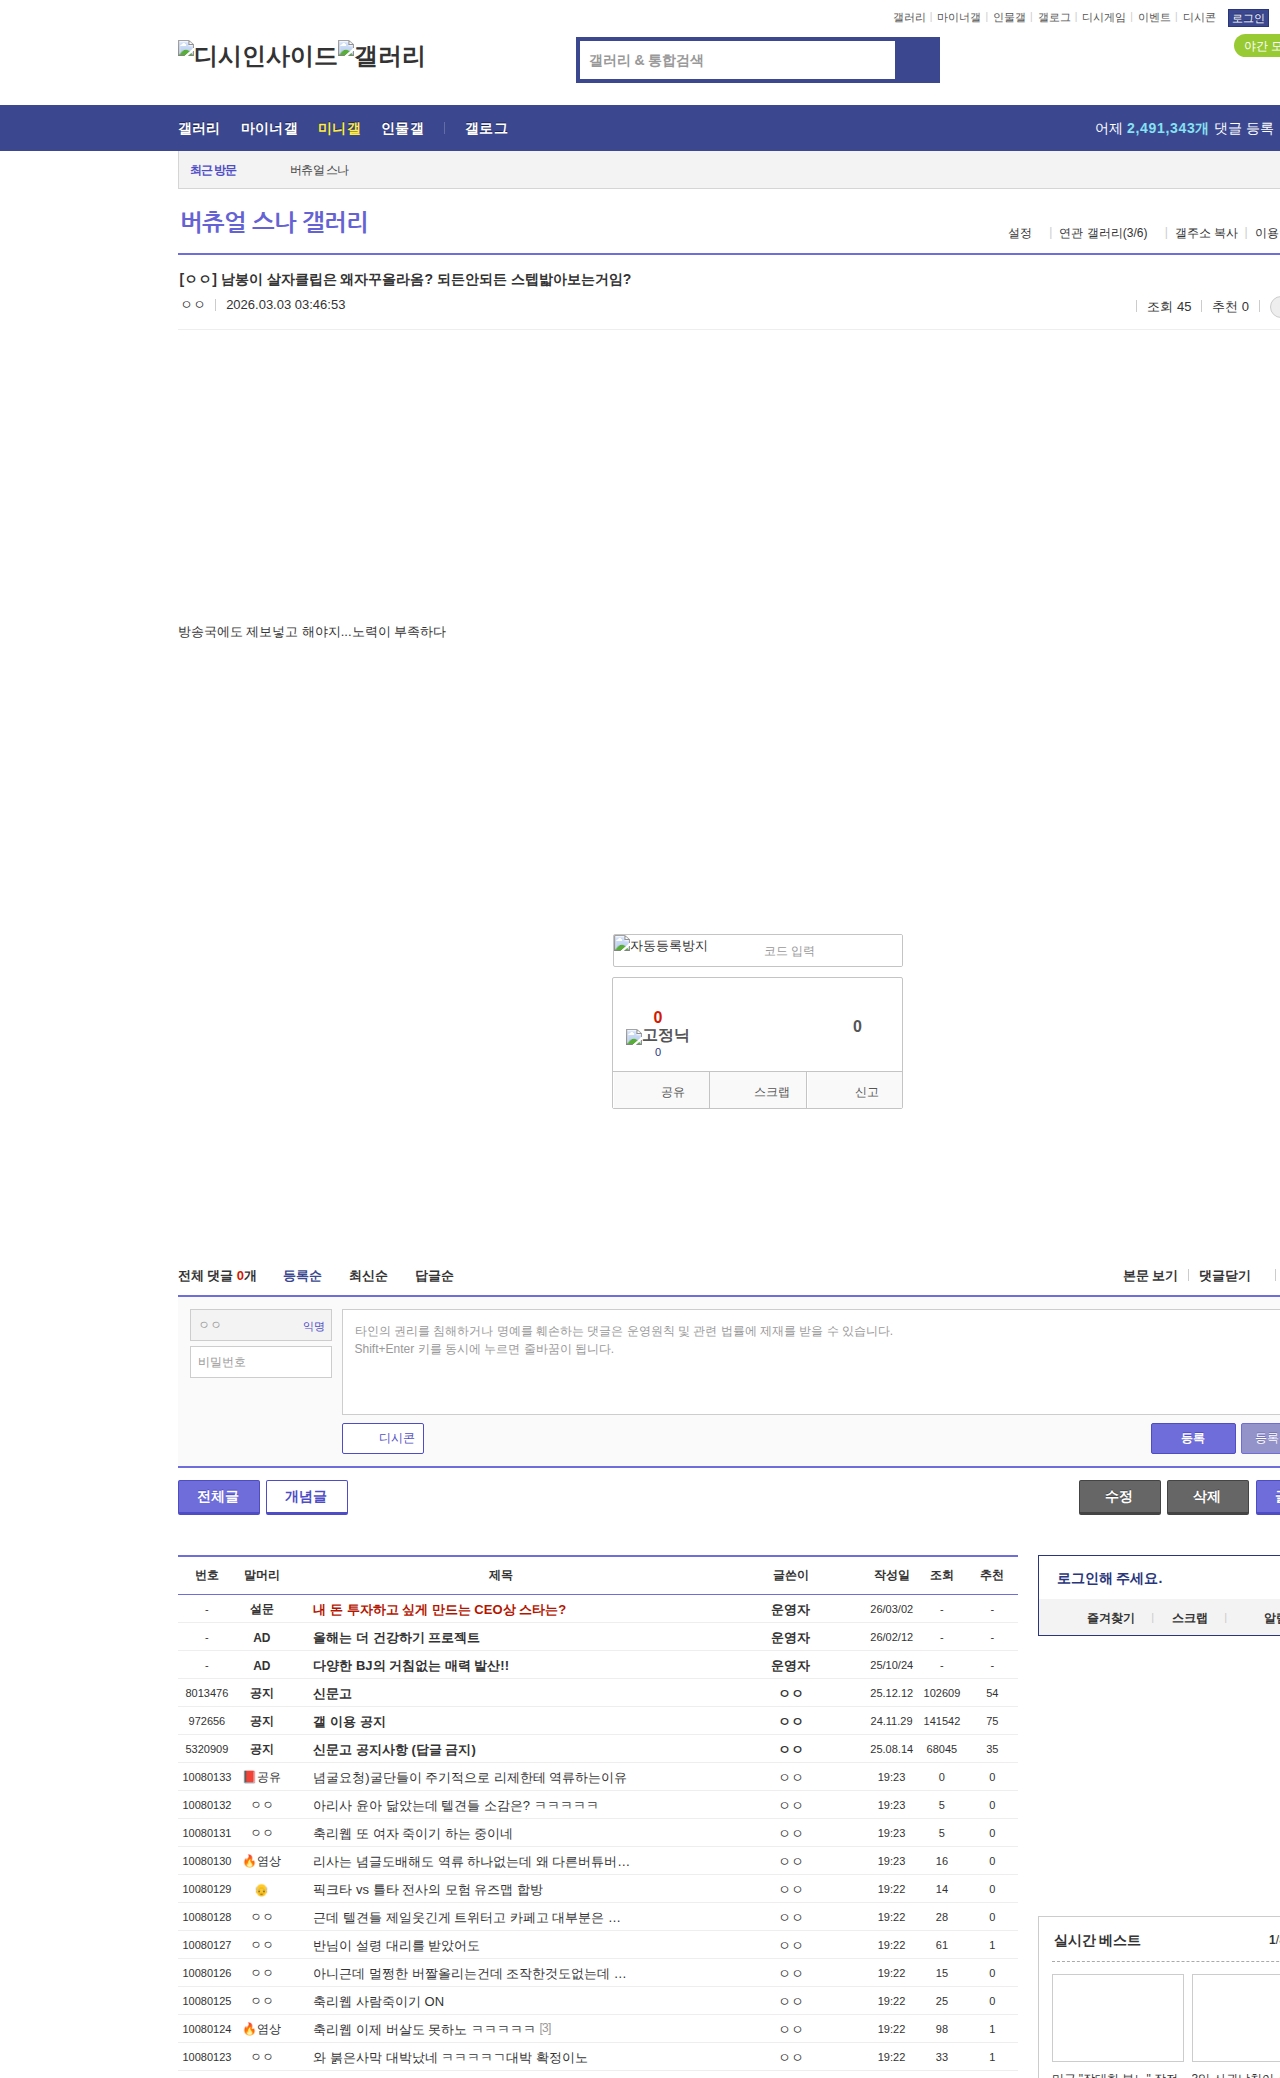Open 스크랩 in the login box
The width and height of the screenshot is (1280, 2078).
(1189, 1617)
